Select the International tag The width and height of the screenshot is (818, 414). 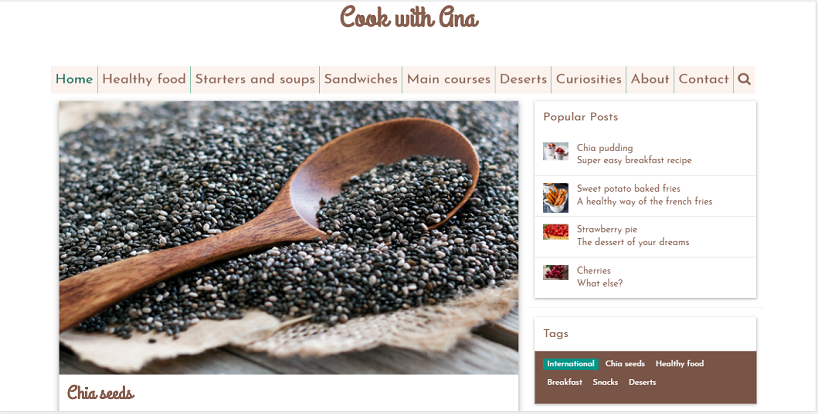point(571,364)
